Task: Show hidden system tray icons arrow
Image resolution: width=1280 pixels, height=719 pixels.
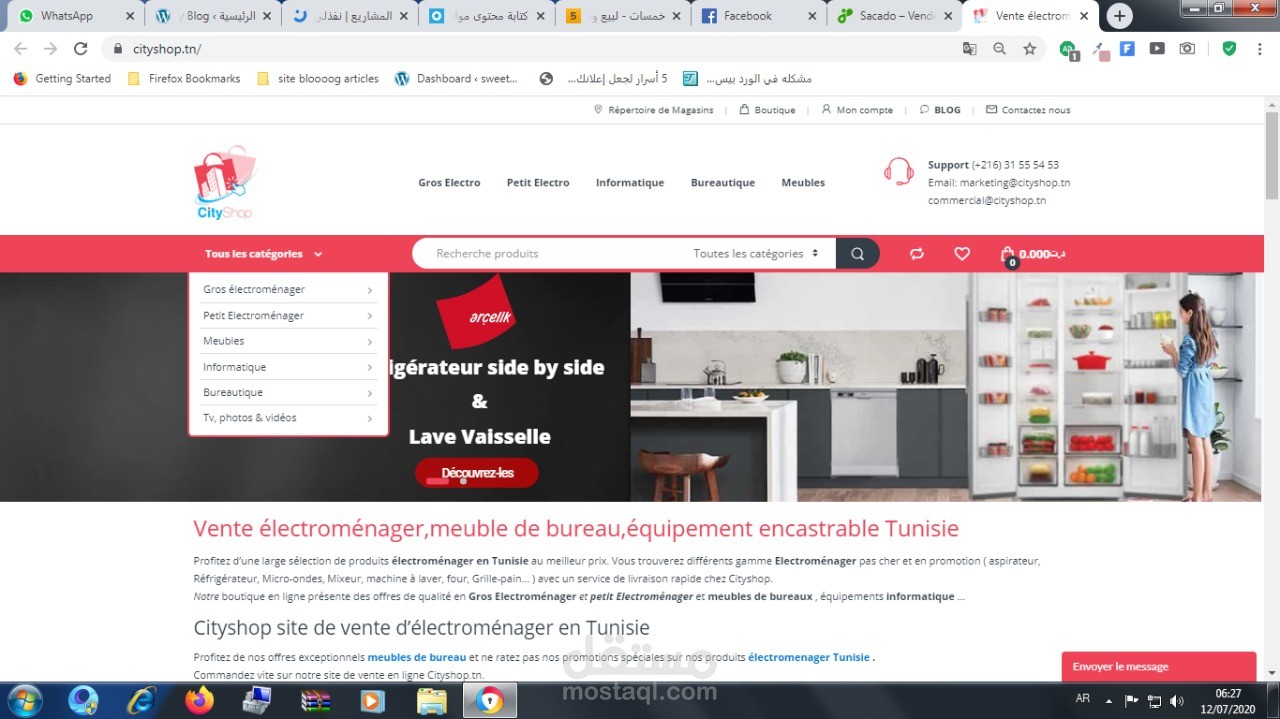Action: coord(1108,700)
